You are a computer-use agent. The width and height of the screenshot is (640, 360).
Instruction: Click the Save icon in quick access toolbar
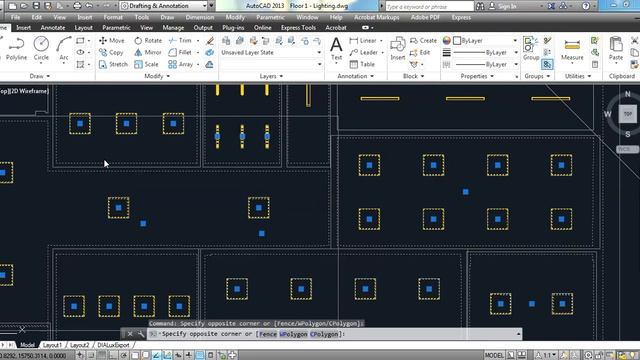point(36,6)
